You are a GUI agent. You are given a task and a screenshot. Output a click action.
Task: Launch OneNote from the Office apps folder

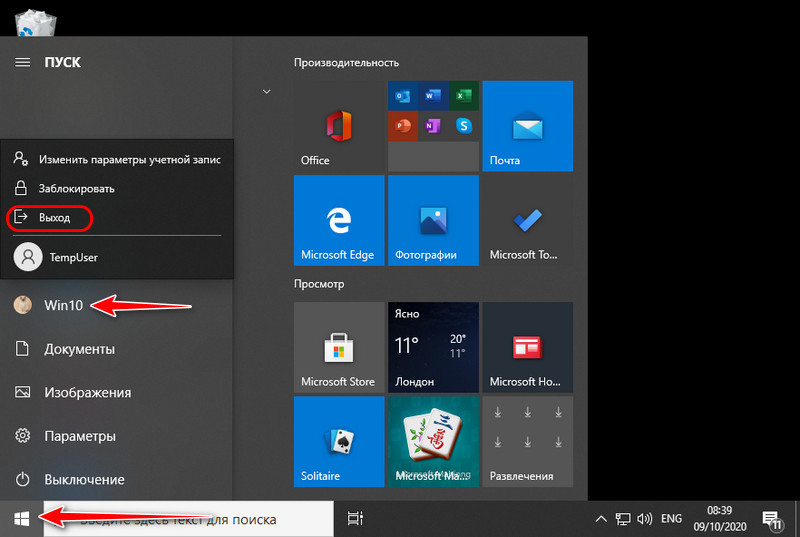tap(433, 125)
